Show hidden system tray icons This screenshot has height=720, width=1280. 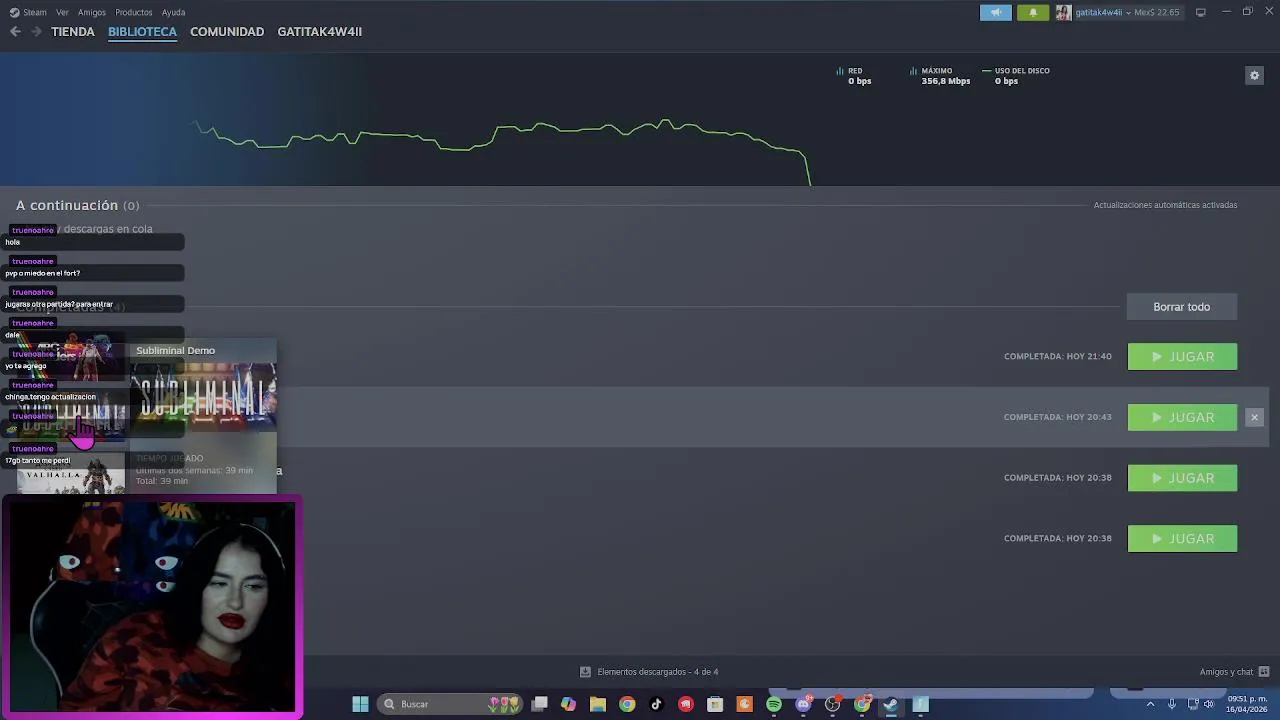click(x=1150, y=704)
